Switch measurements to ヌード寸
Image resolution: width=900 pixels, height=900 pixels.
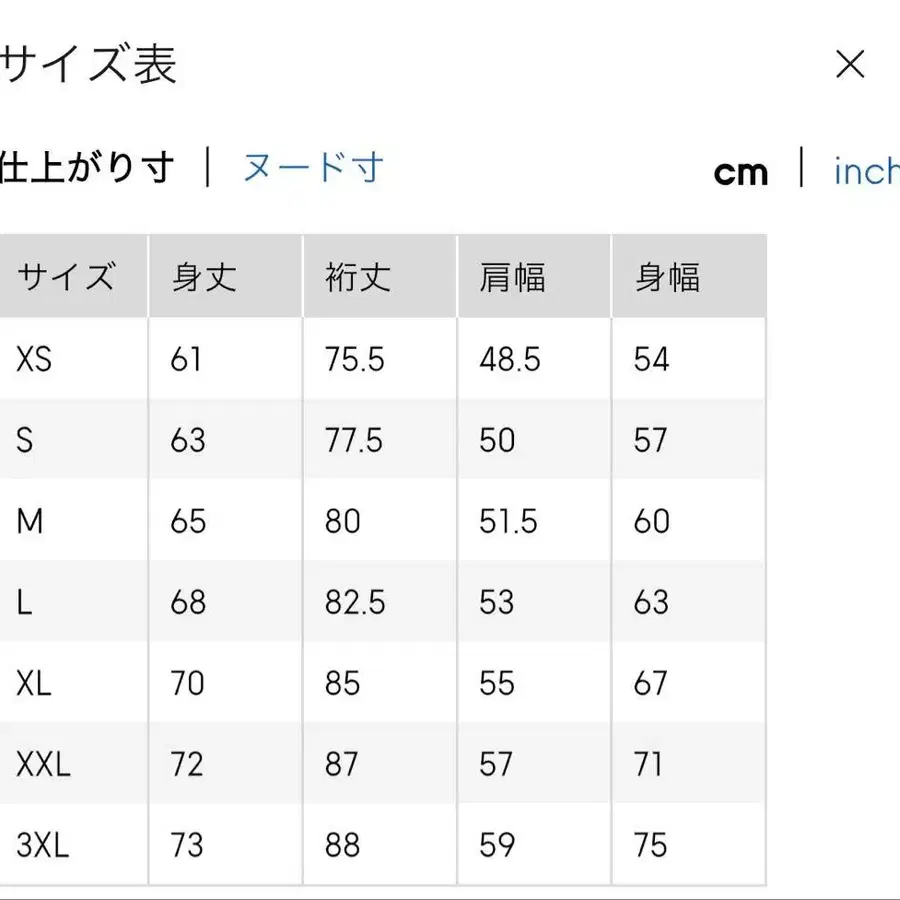click(x=312, y=170)
